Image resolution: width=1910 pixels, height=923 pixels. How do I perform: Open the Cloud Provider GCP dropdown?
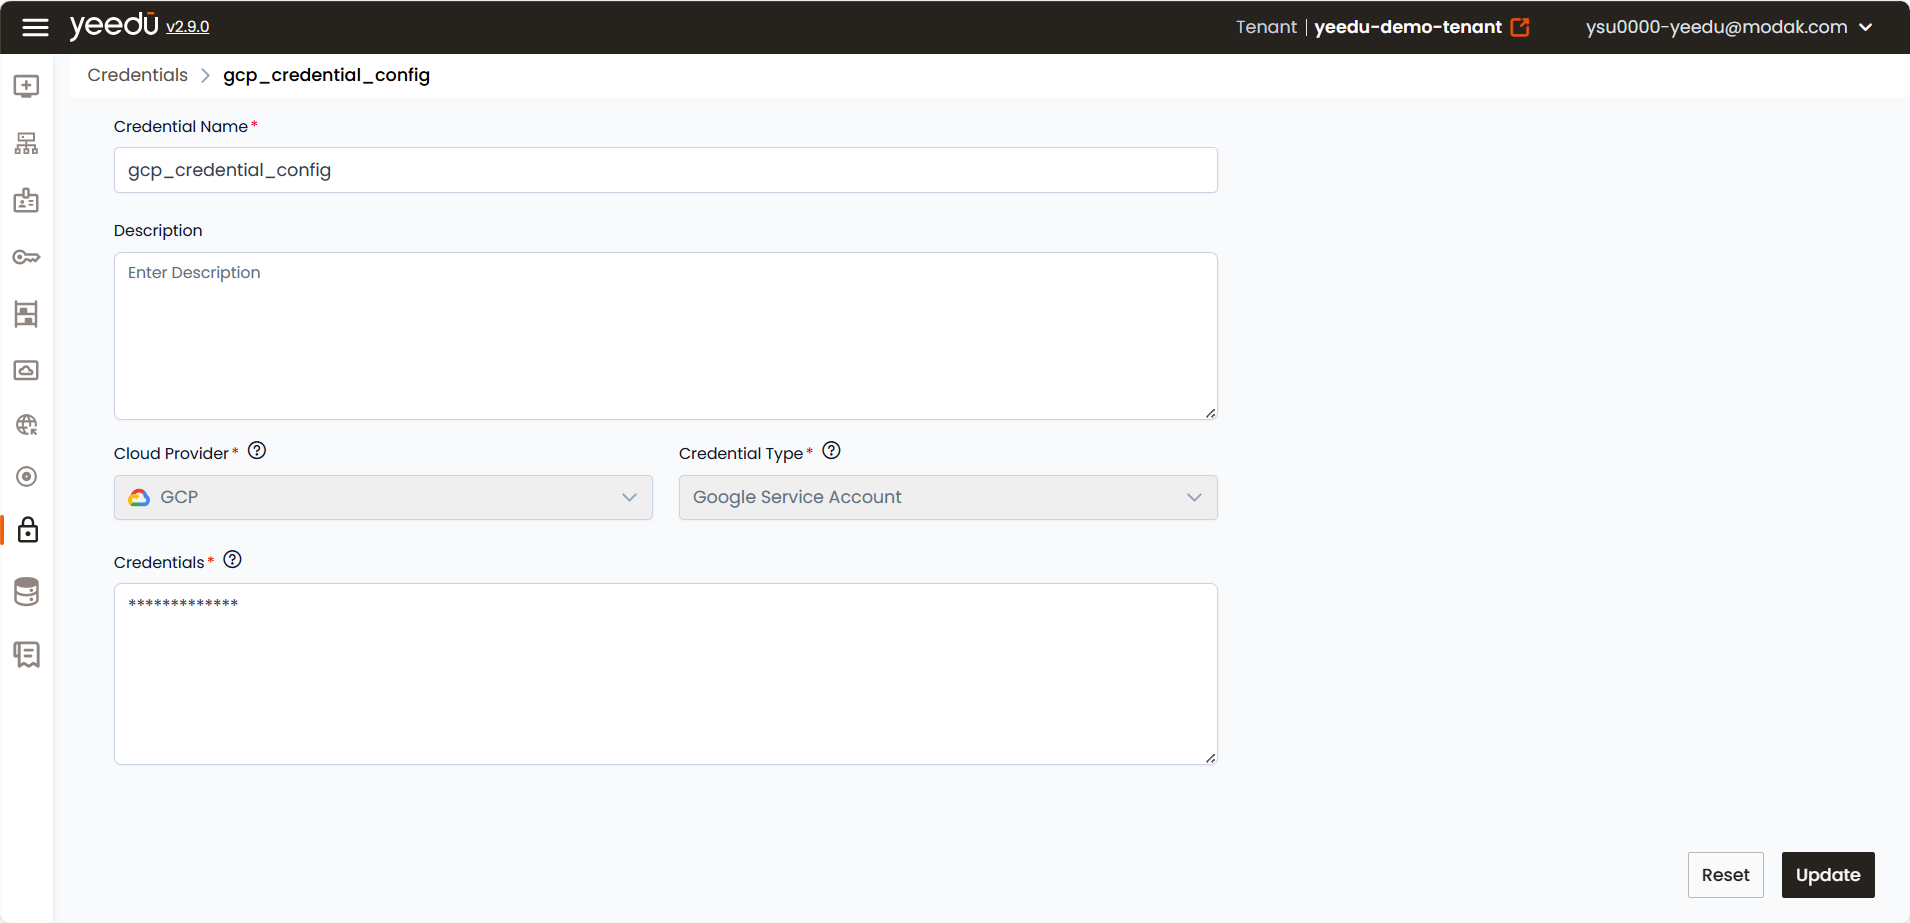(x=383, y=497)
